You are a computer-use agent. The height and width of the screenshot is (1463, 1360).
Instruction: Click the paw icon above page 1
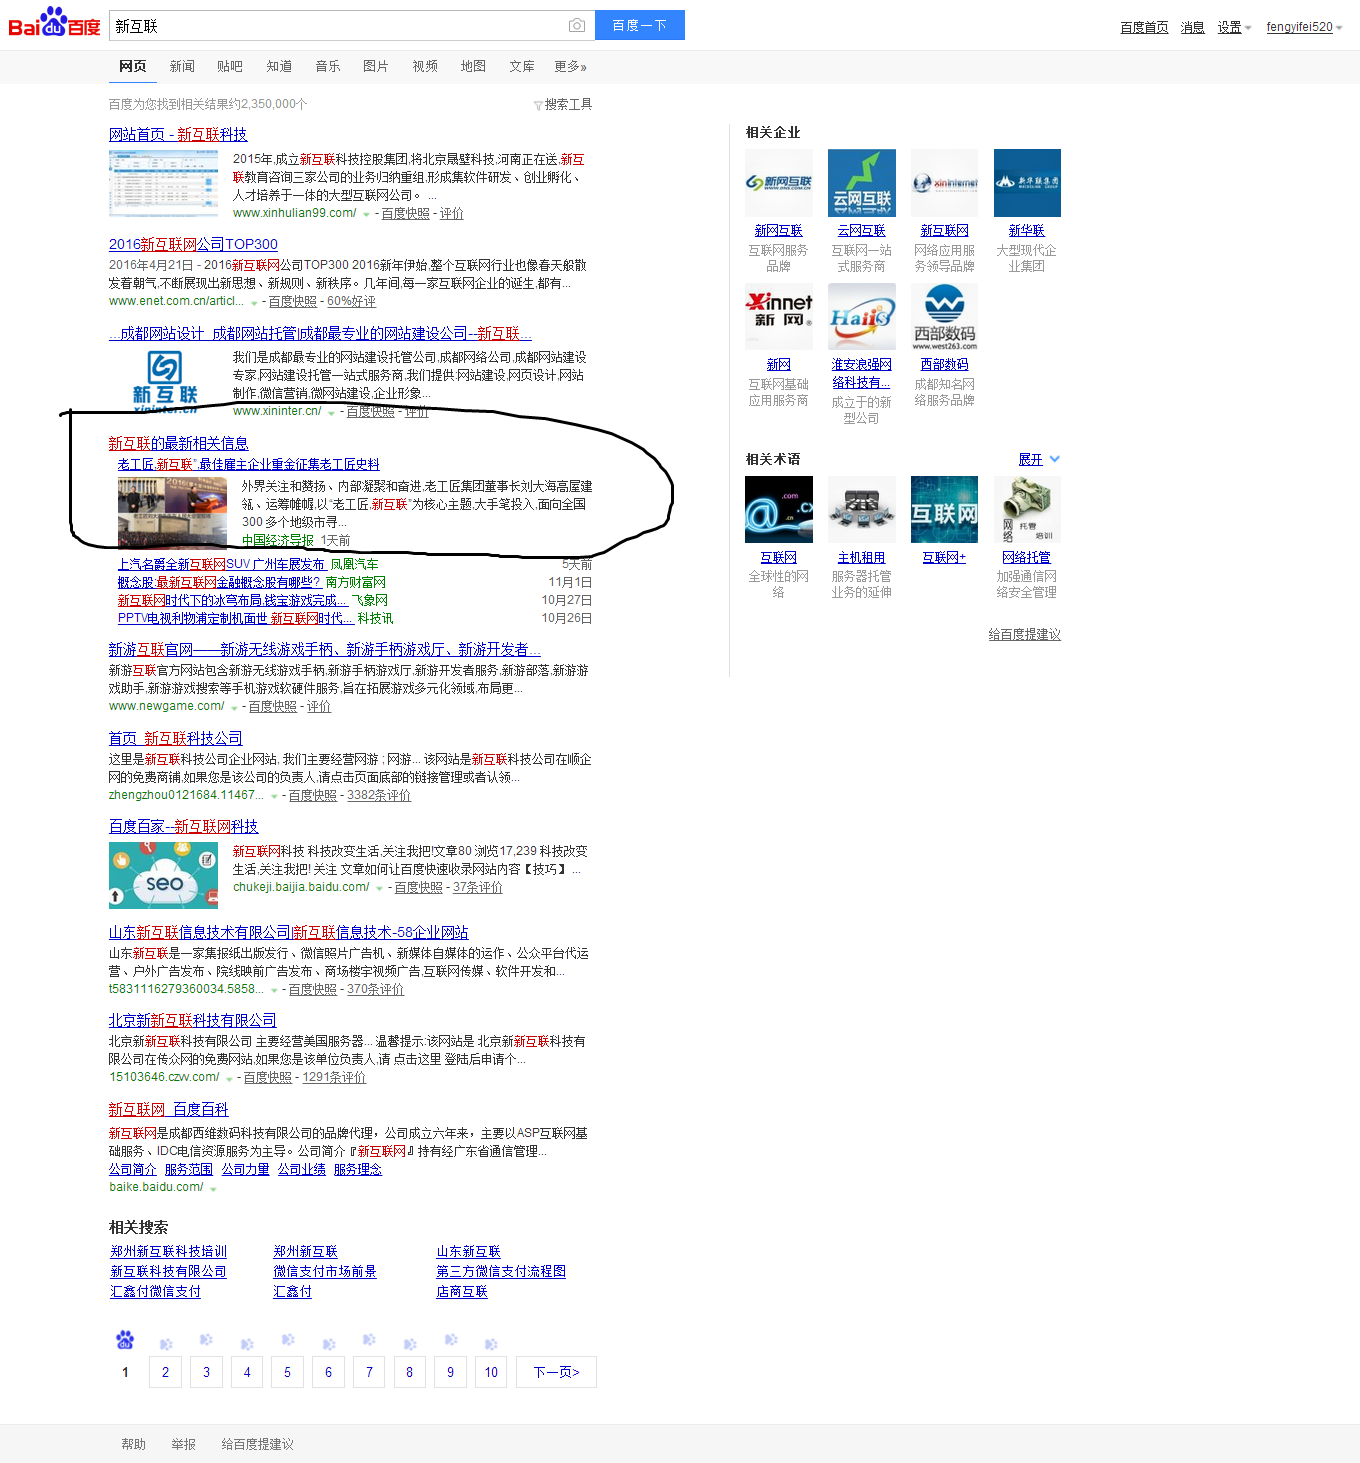(125, 1340)
